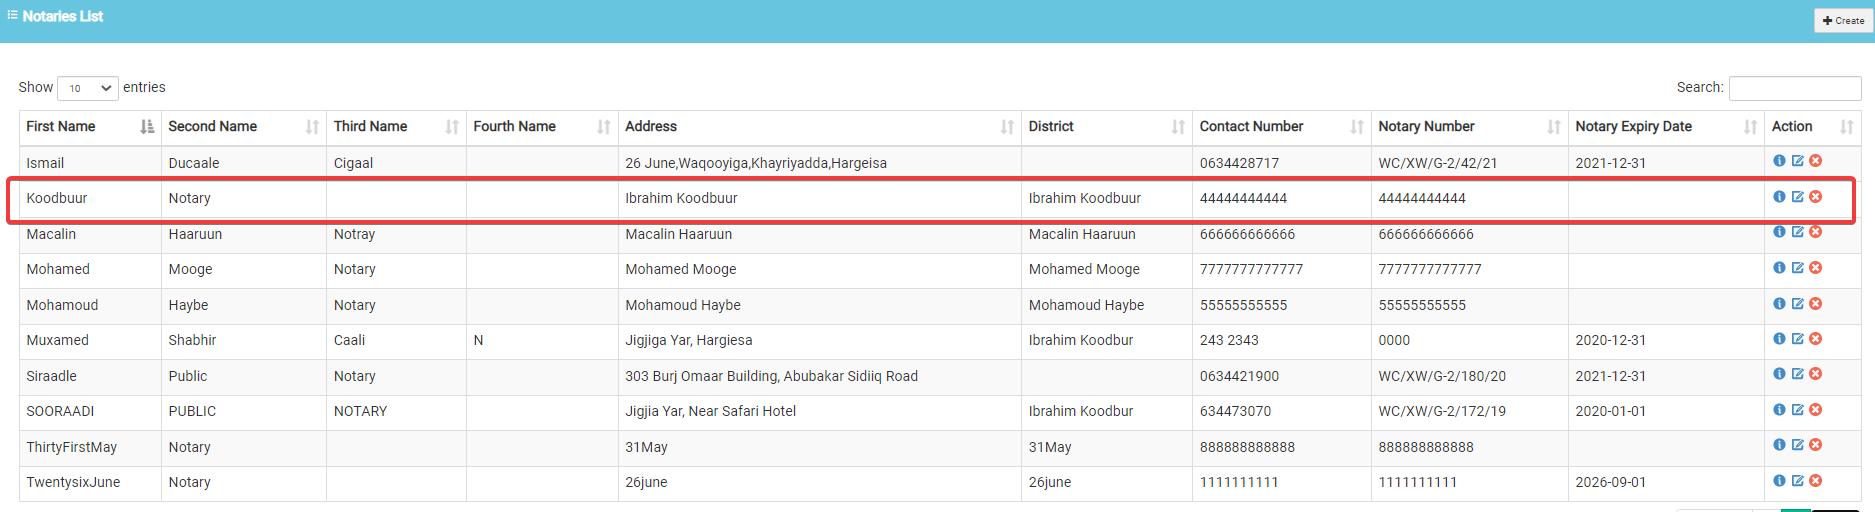View info for ThirtyFirstMay notary
The width and height of the screenshot is (1875, 512).
(x=1779, y=445)
